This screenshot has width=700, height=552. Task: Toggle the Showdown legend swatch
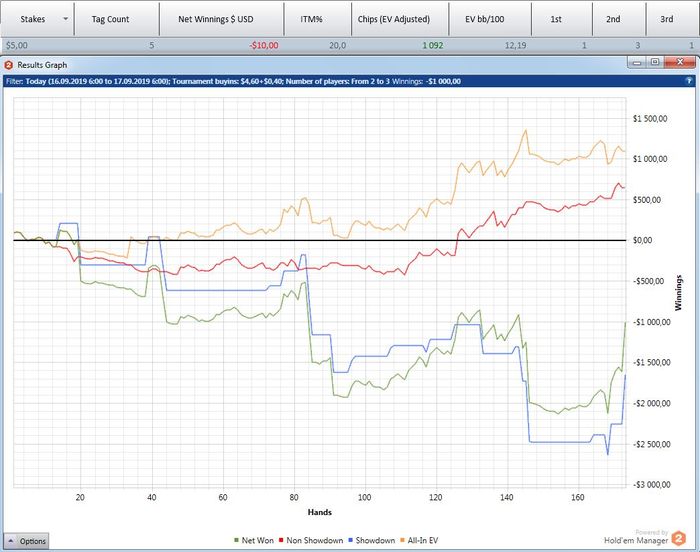[350, 540]
